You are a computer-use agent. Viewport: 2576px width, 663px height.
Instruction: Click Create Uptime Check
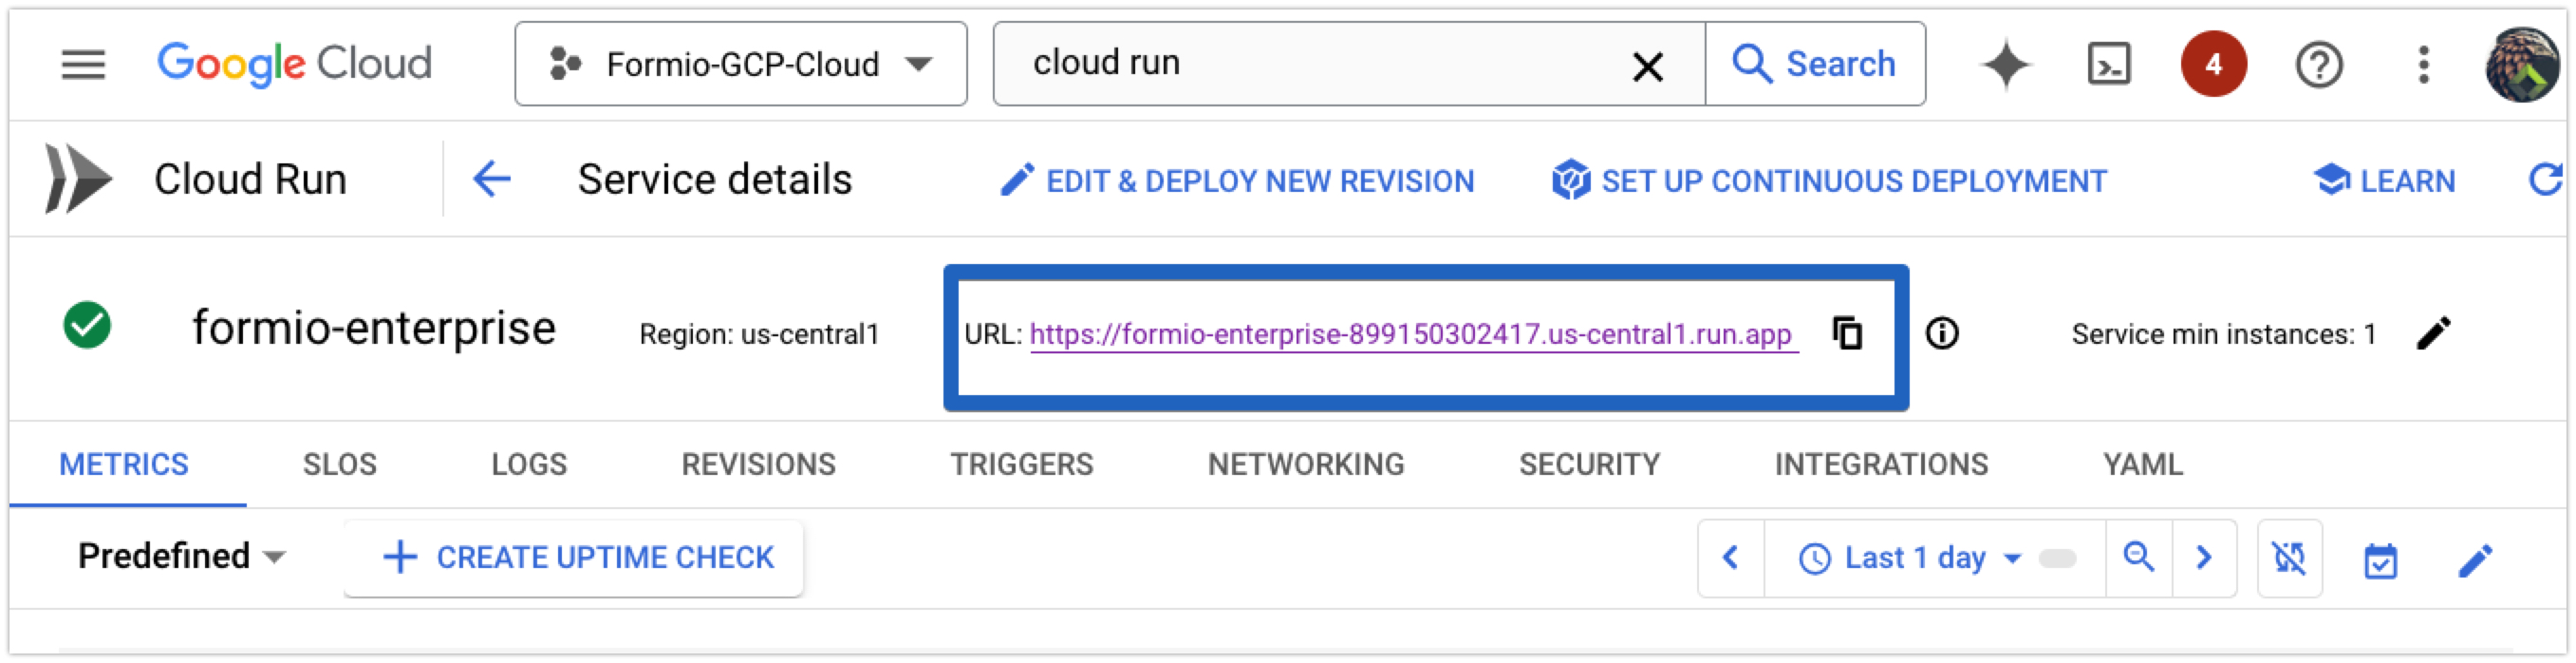(x=574, y=558)
